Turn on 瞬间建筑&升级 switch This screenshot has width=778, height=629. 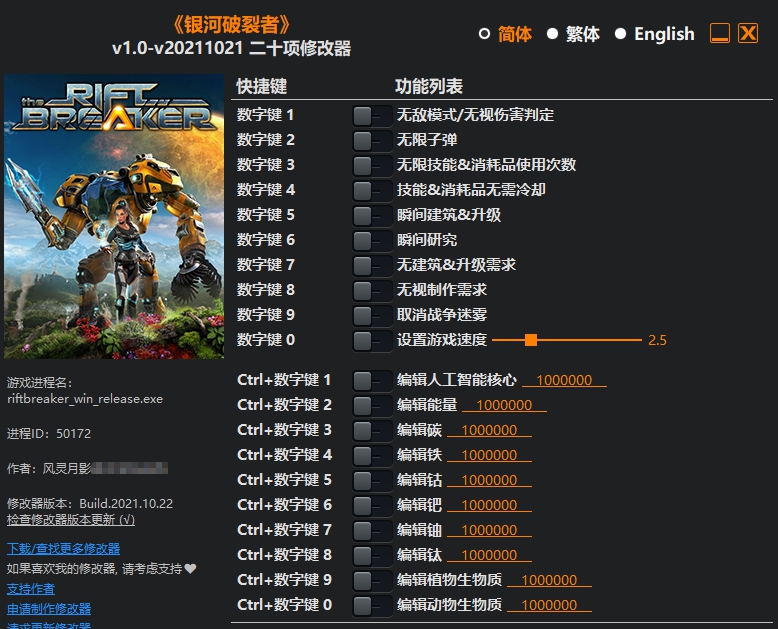372,216
